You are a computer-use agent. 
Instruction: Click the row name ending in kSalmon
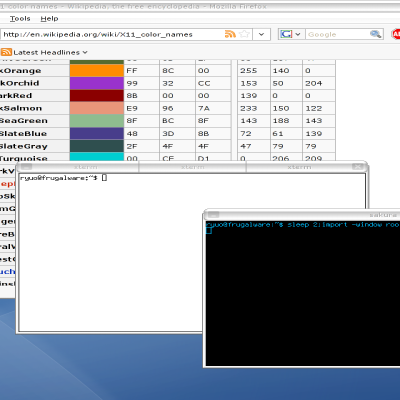(21, 108)
